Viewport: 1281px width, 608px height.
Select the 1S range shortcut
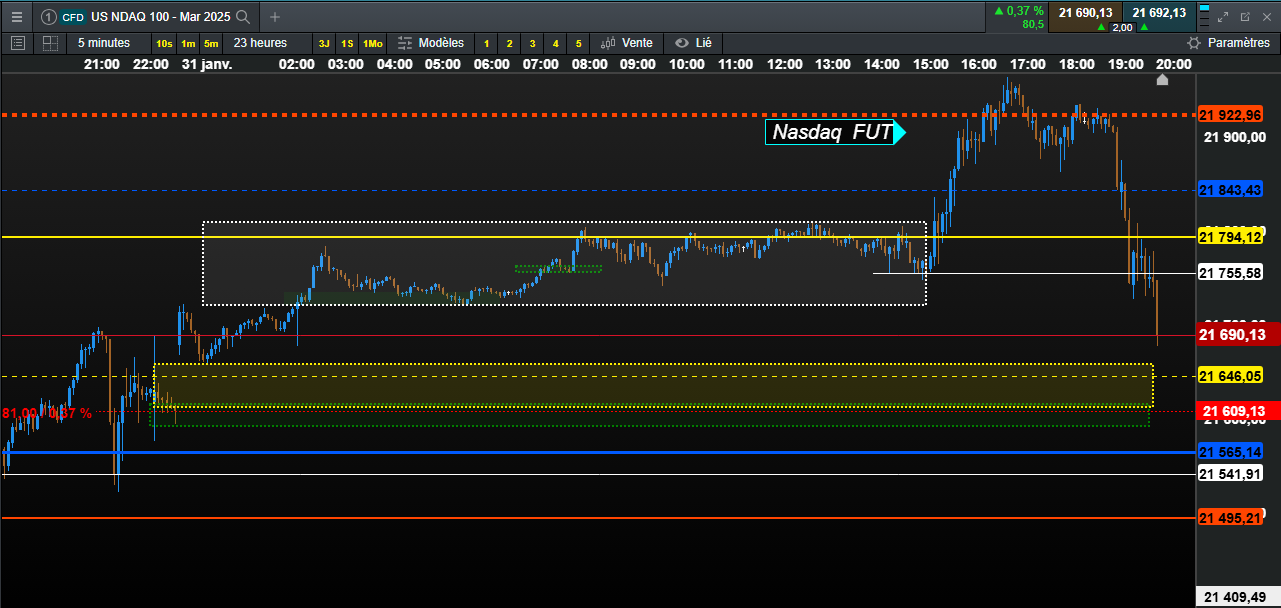(x=347, y=44)
